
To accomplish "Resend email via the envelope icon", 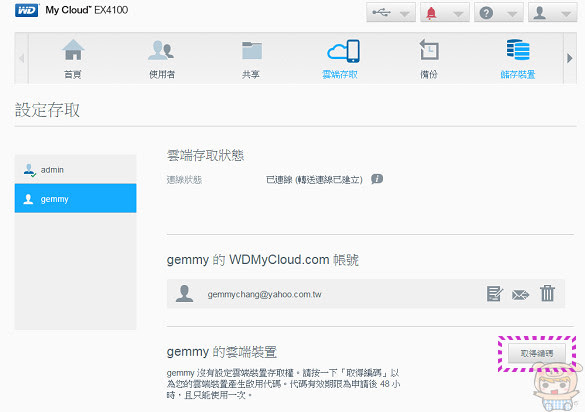I will point(520,295).
